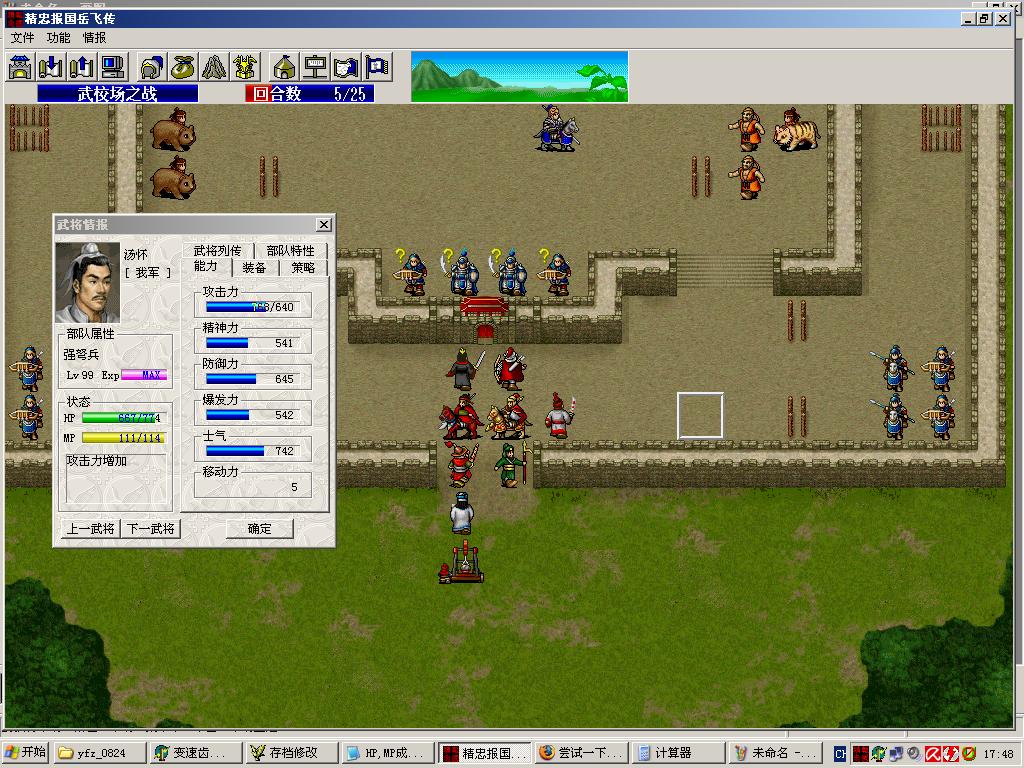
Task: Click the blue flag toolbar icon
Action: coord(377,67)
